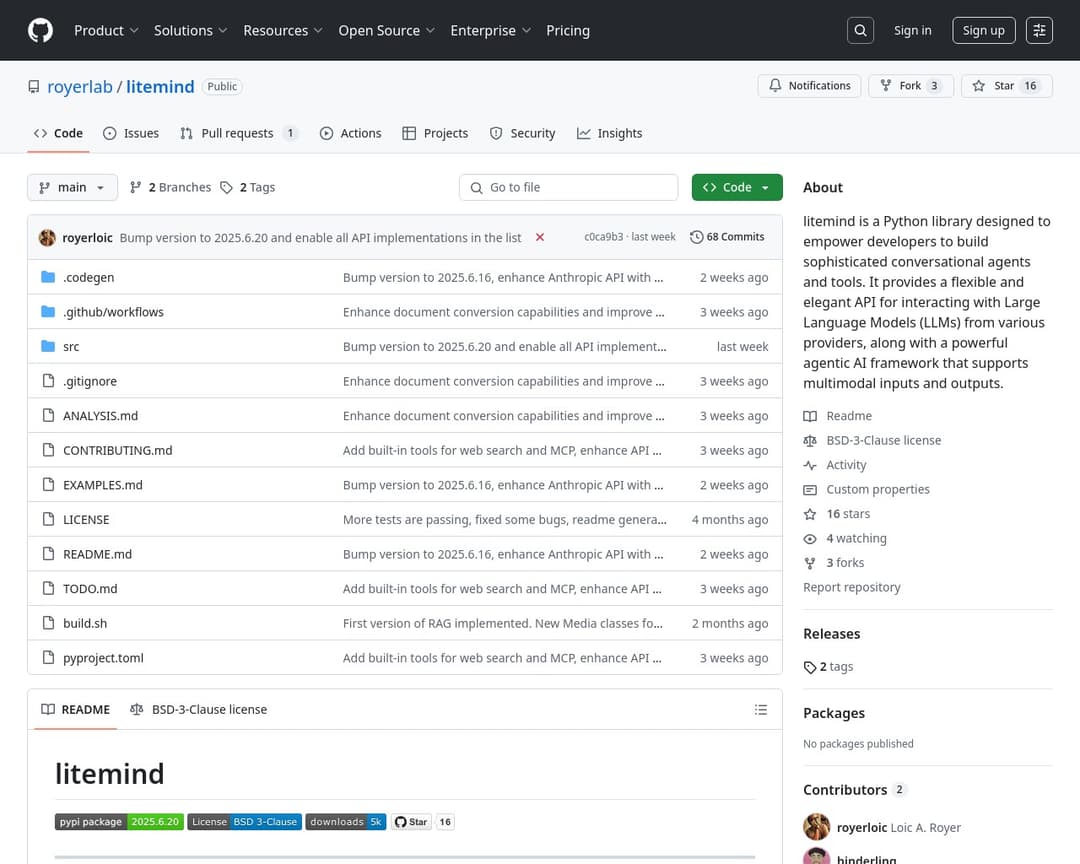
Task: Open the Pricing page
Action: pyautogui.click(x=568, y=30)
